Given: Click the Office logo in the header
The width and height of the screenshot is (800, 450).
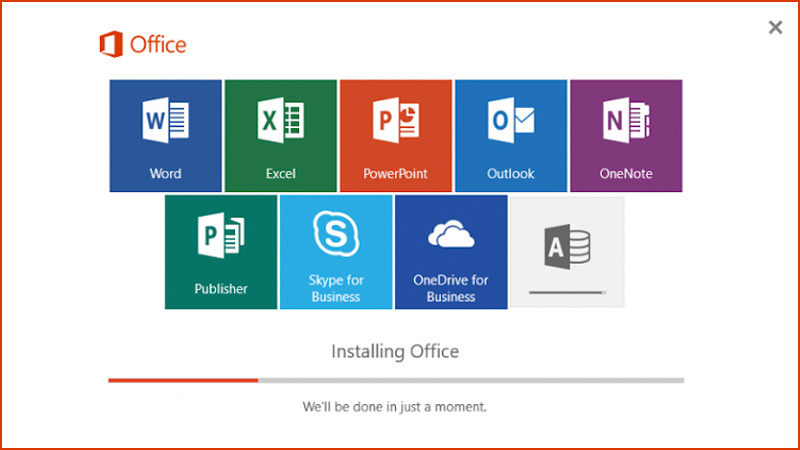Looking at the screenshot, I should (x=143, y=44).
